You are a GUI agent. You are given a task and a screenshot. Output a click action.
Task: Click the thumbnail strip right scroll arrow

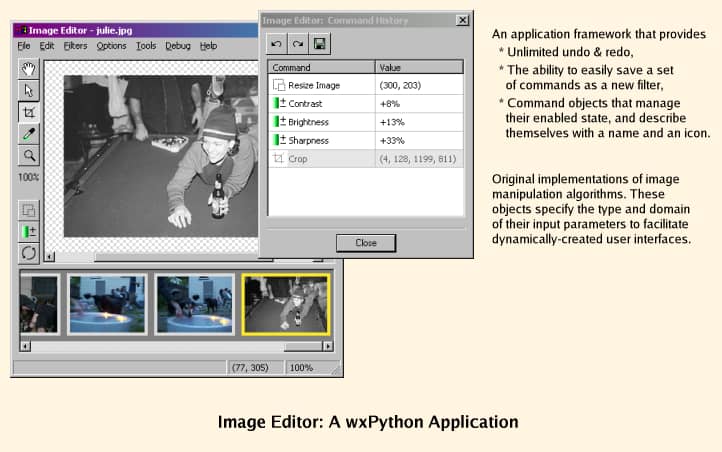coord(328,346)
